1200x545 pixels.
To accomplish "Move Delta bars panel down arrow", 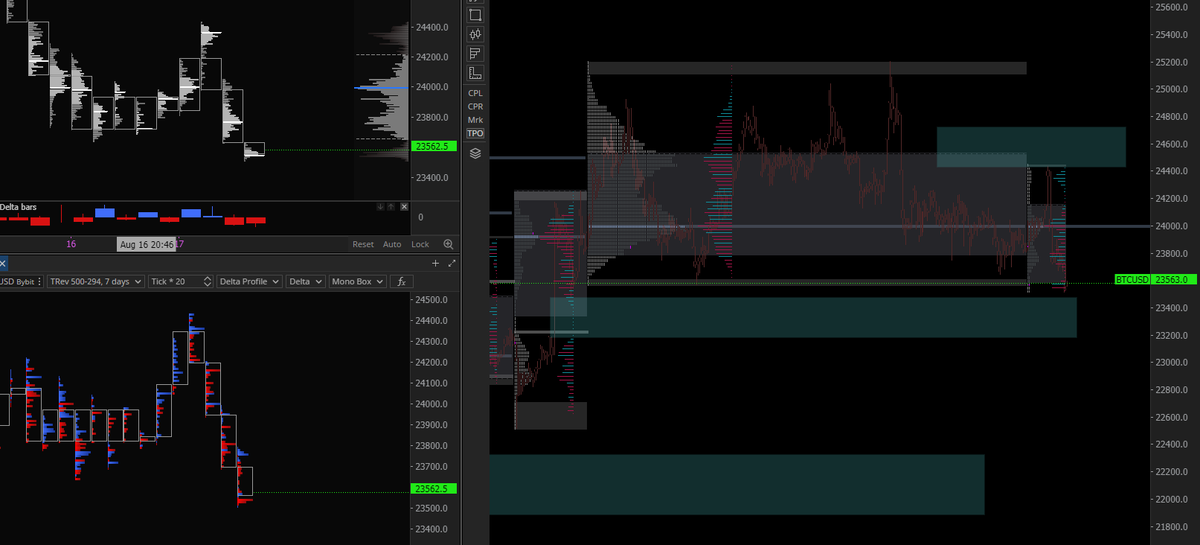I will 380,206.
